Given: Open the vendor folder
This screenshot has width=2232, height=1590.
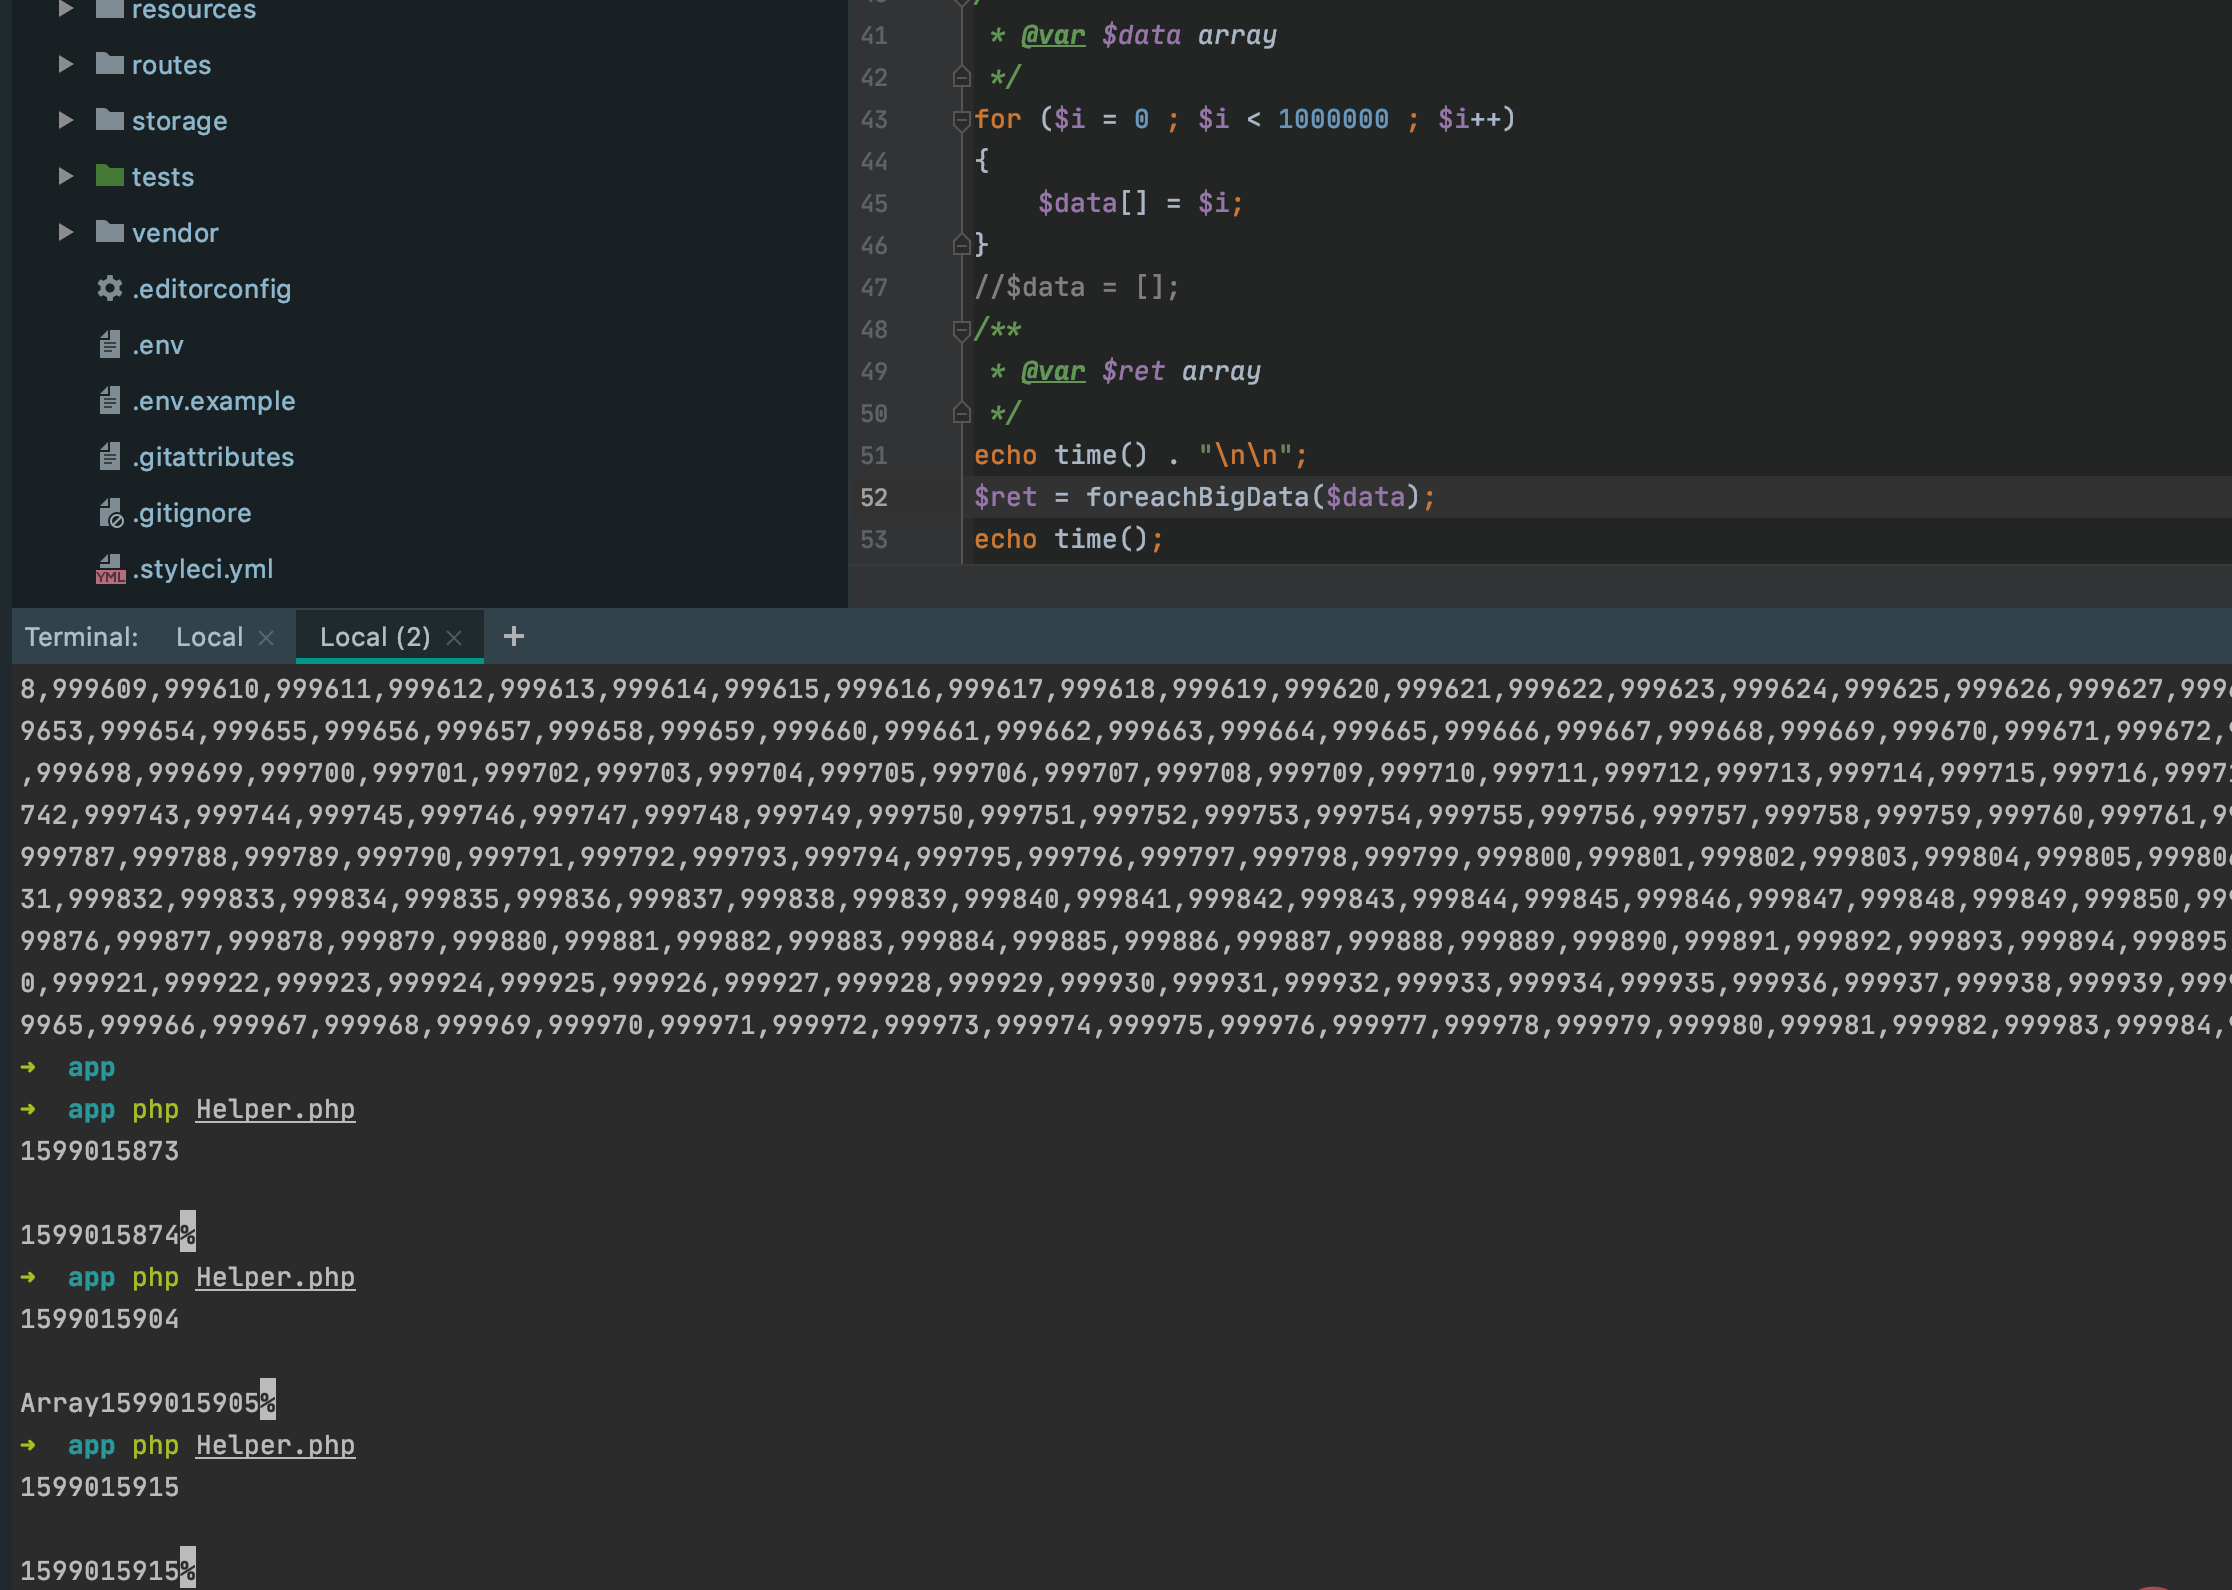Looking at the screenshot, I should [x=175, y=233].
